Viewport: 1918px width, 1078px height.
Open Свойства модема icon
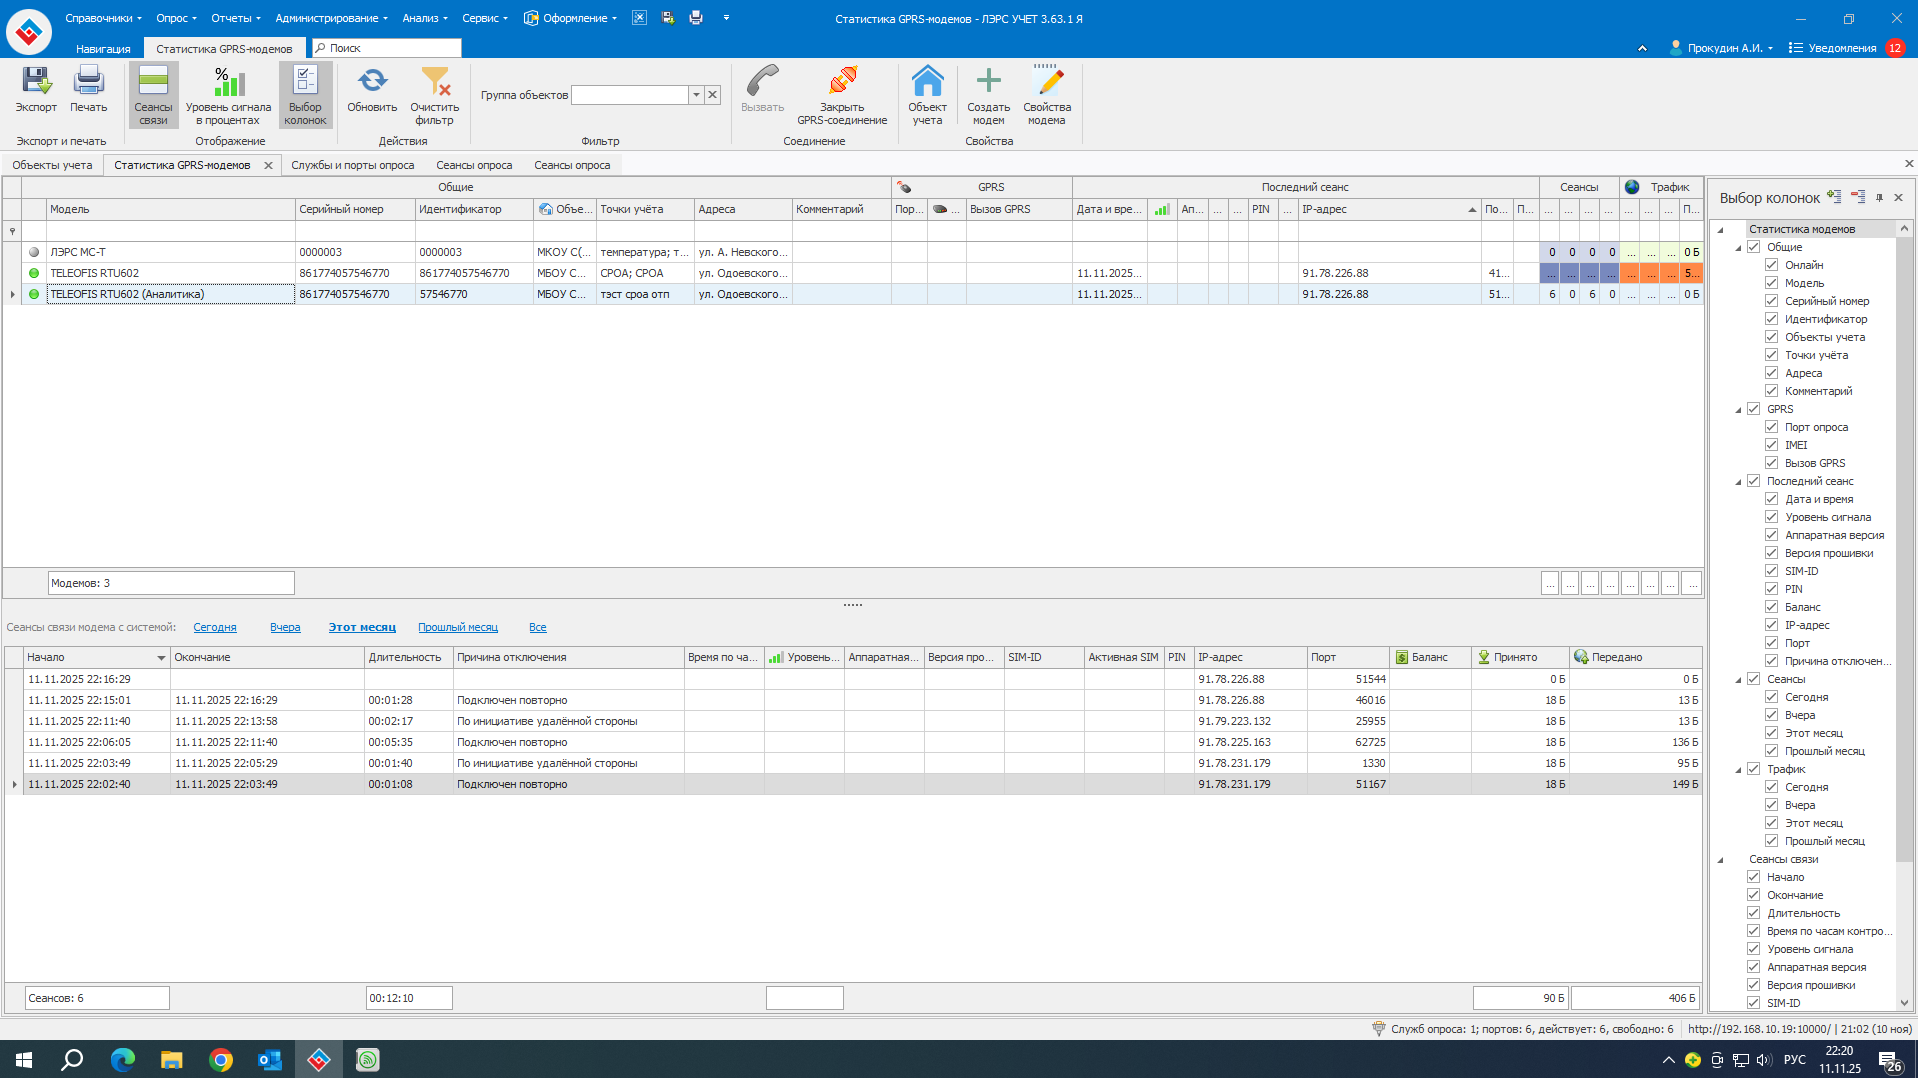coord(1047,82)
